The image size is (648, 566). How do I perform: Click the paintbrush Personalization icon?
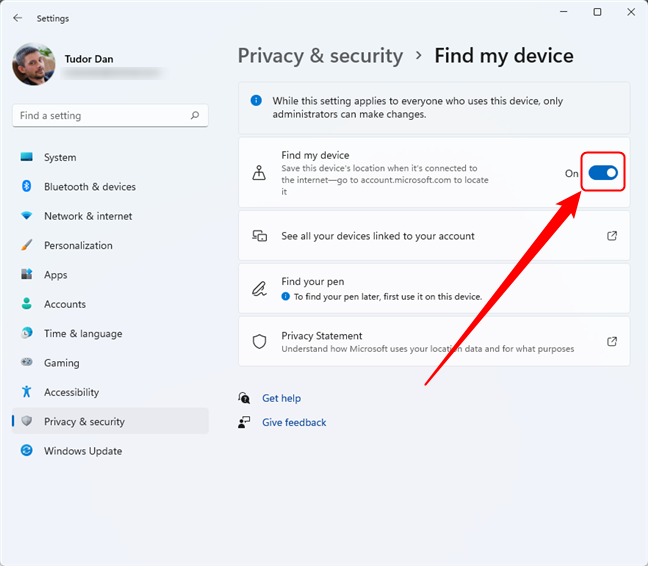pos(26,245)
